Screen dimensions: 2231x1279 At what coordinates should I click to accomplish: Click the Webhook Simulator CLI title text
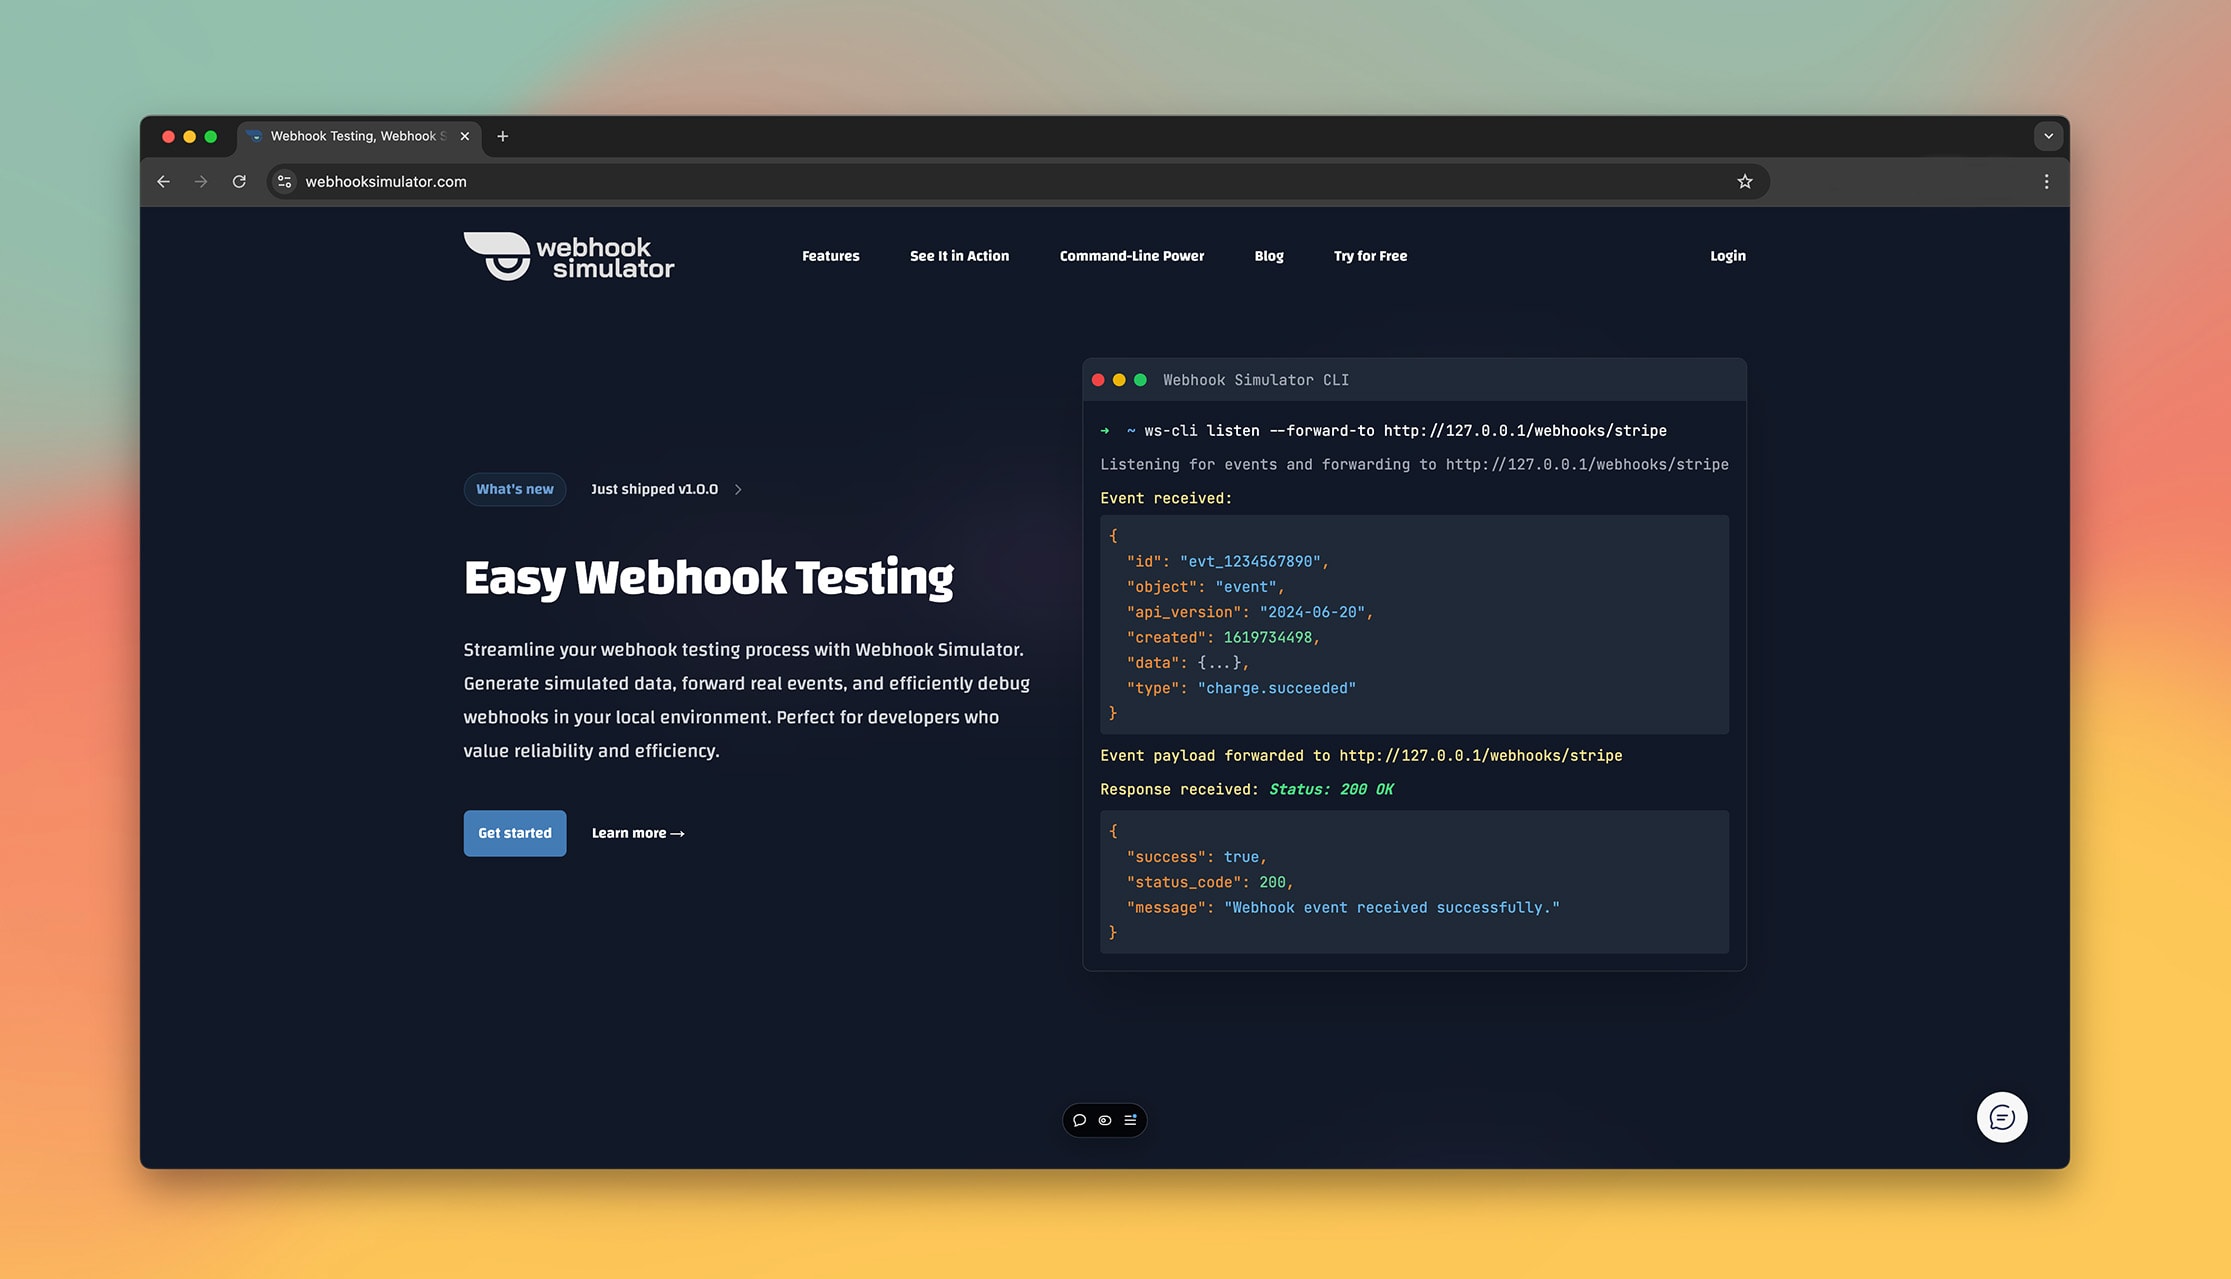tap(1256, 380)
